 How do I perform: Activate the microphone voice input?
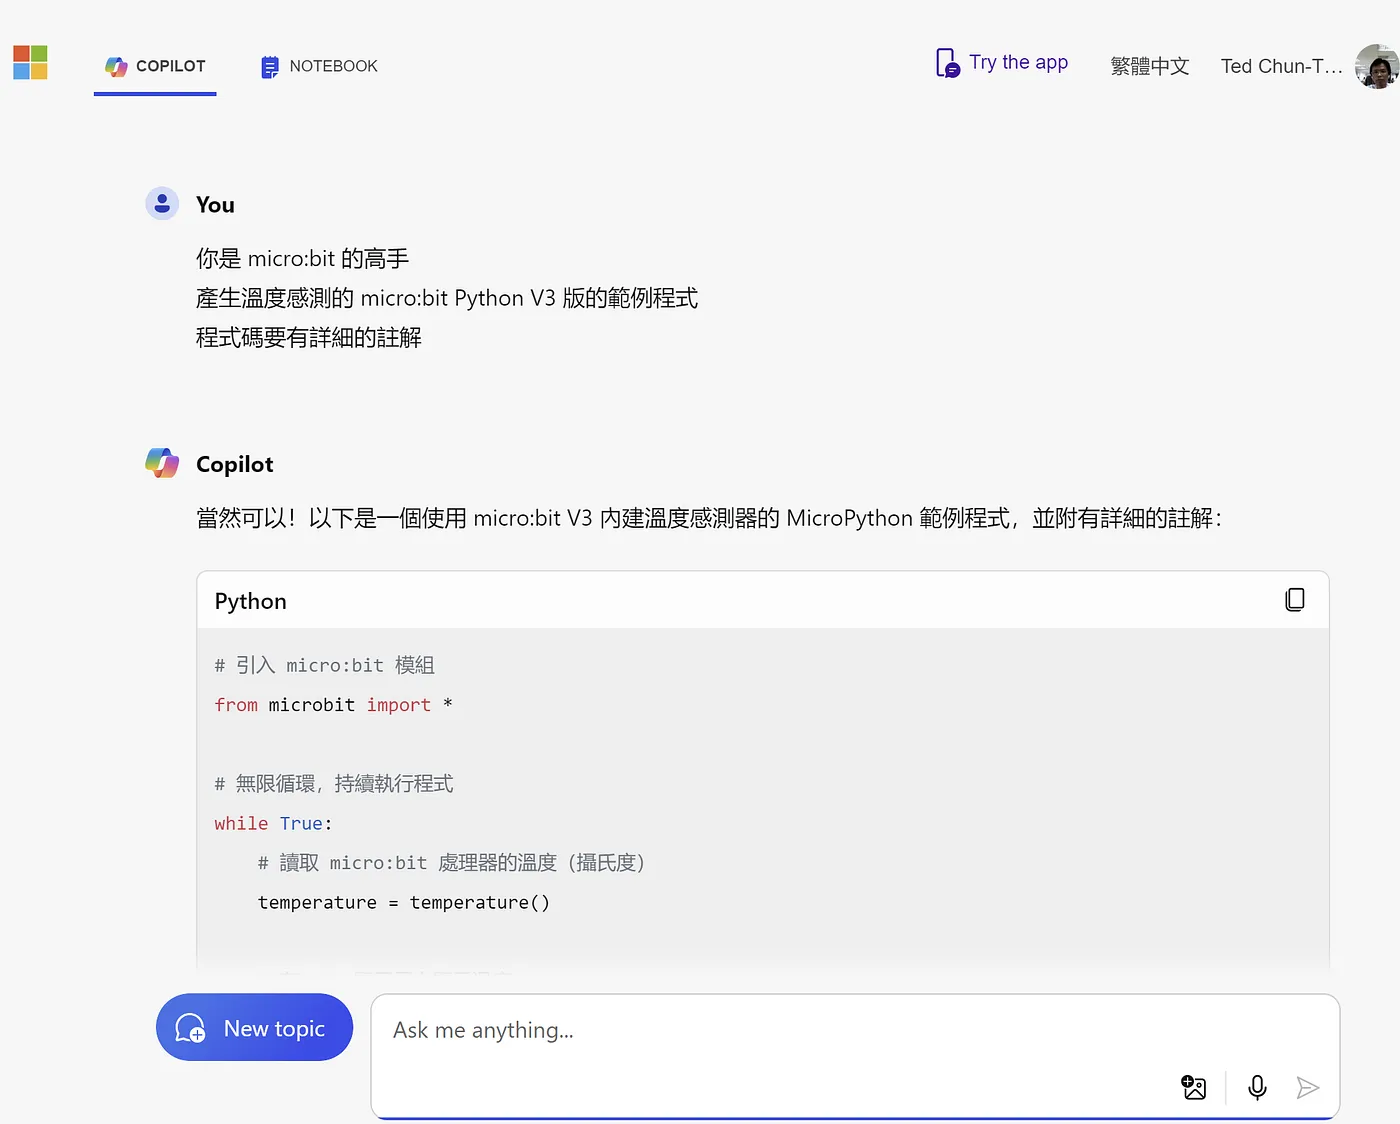(x=1257, y=1087)
